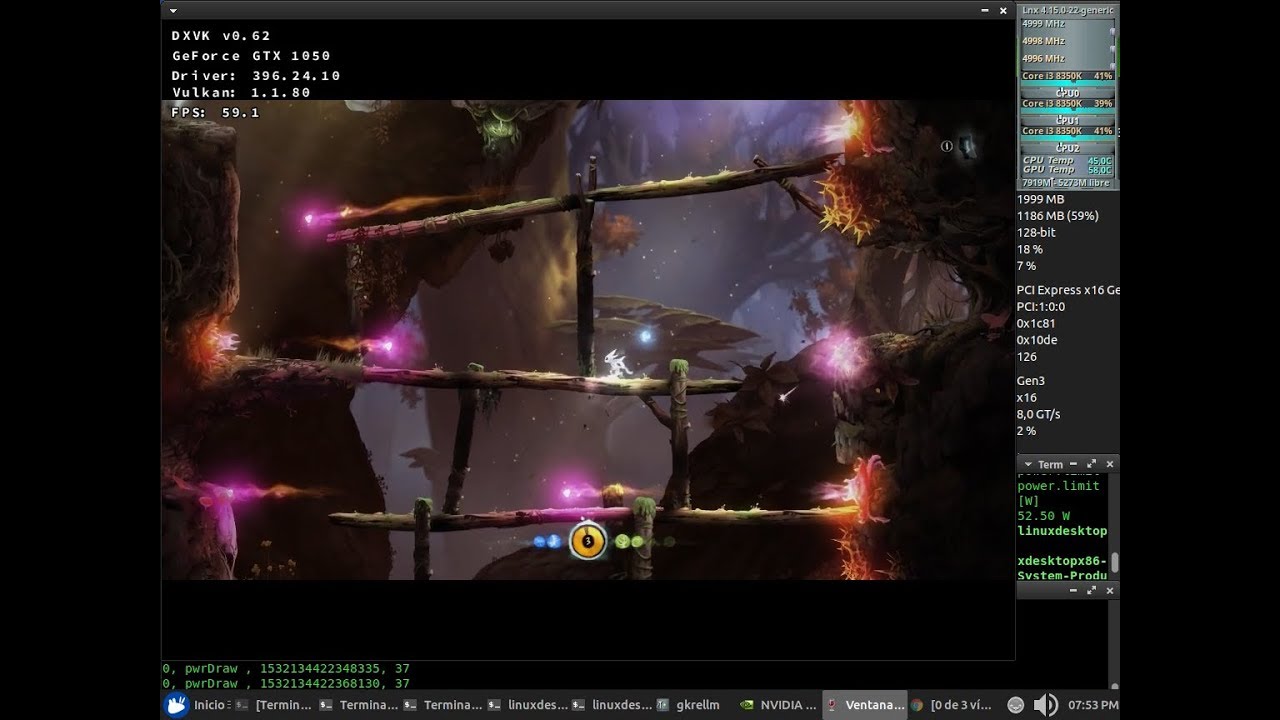Click the gkrellm monitor icon in taskbar
1280x720 pixels.
coord(663,705)
